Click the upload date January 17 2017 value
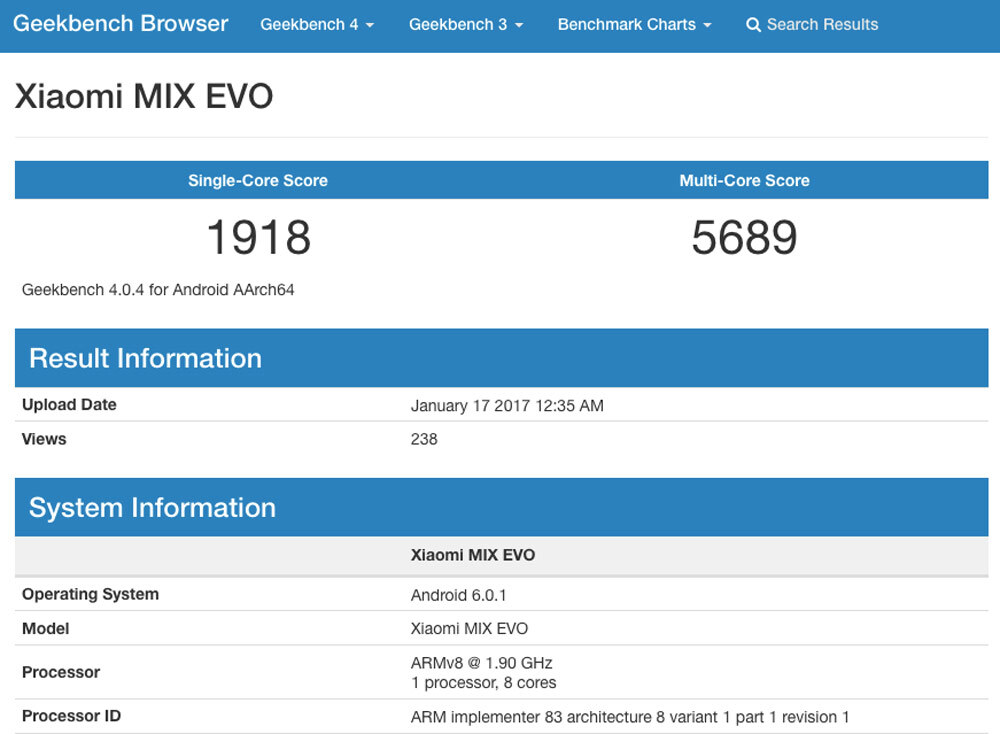 pyautogui.click(x=507, y=406)
